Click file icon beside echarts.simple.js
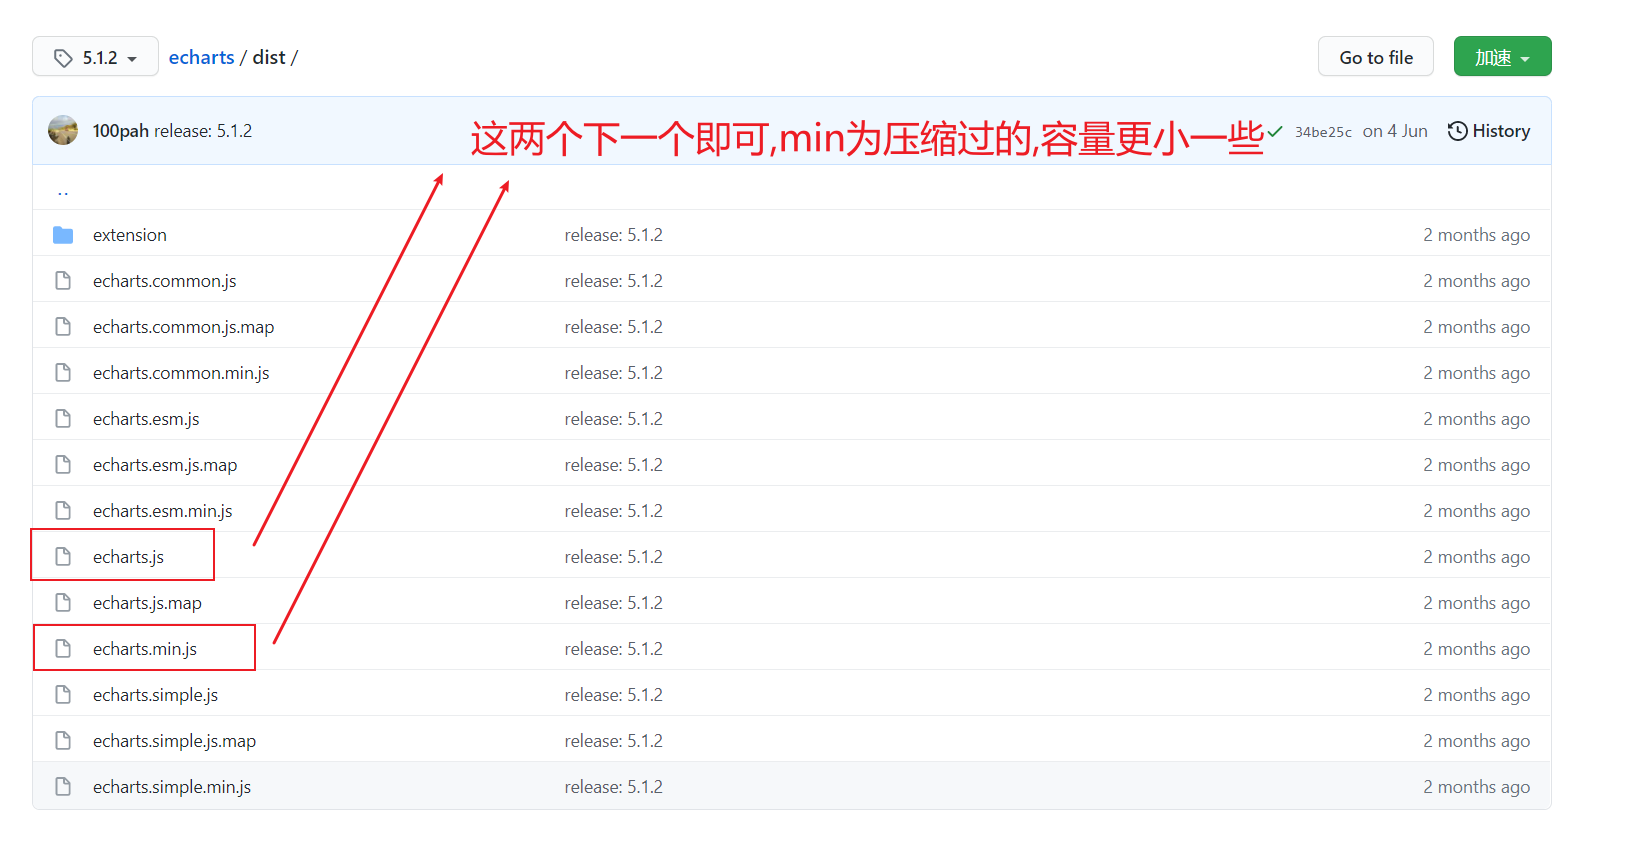Screen dimensions: 1648x863 coord(63,695)
